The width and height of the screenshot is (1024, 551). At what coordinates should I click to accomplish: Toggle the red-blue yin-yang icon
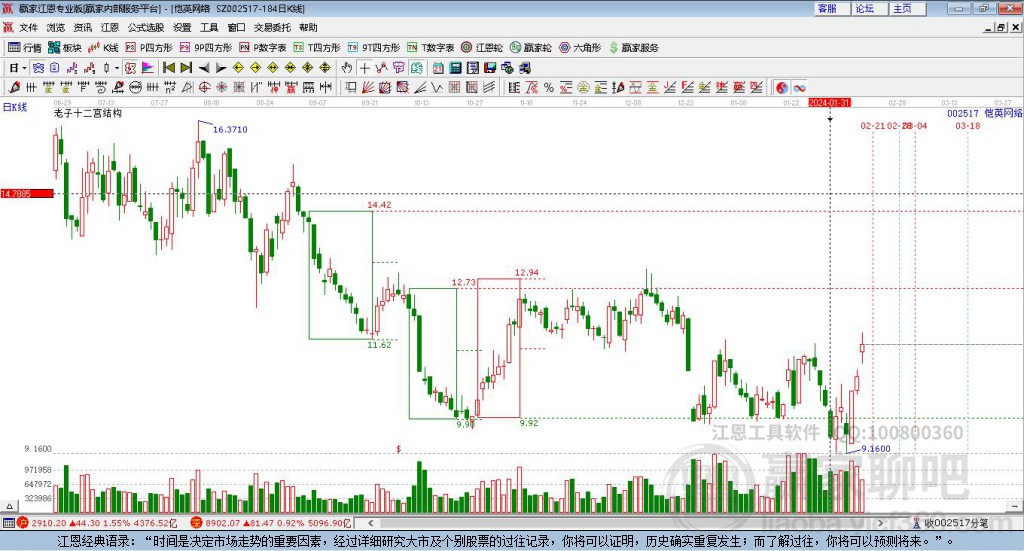(782, 87)
